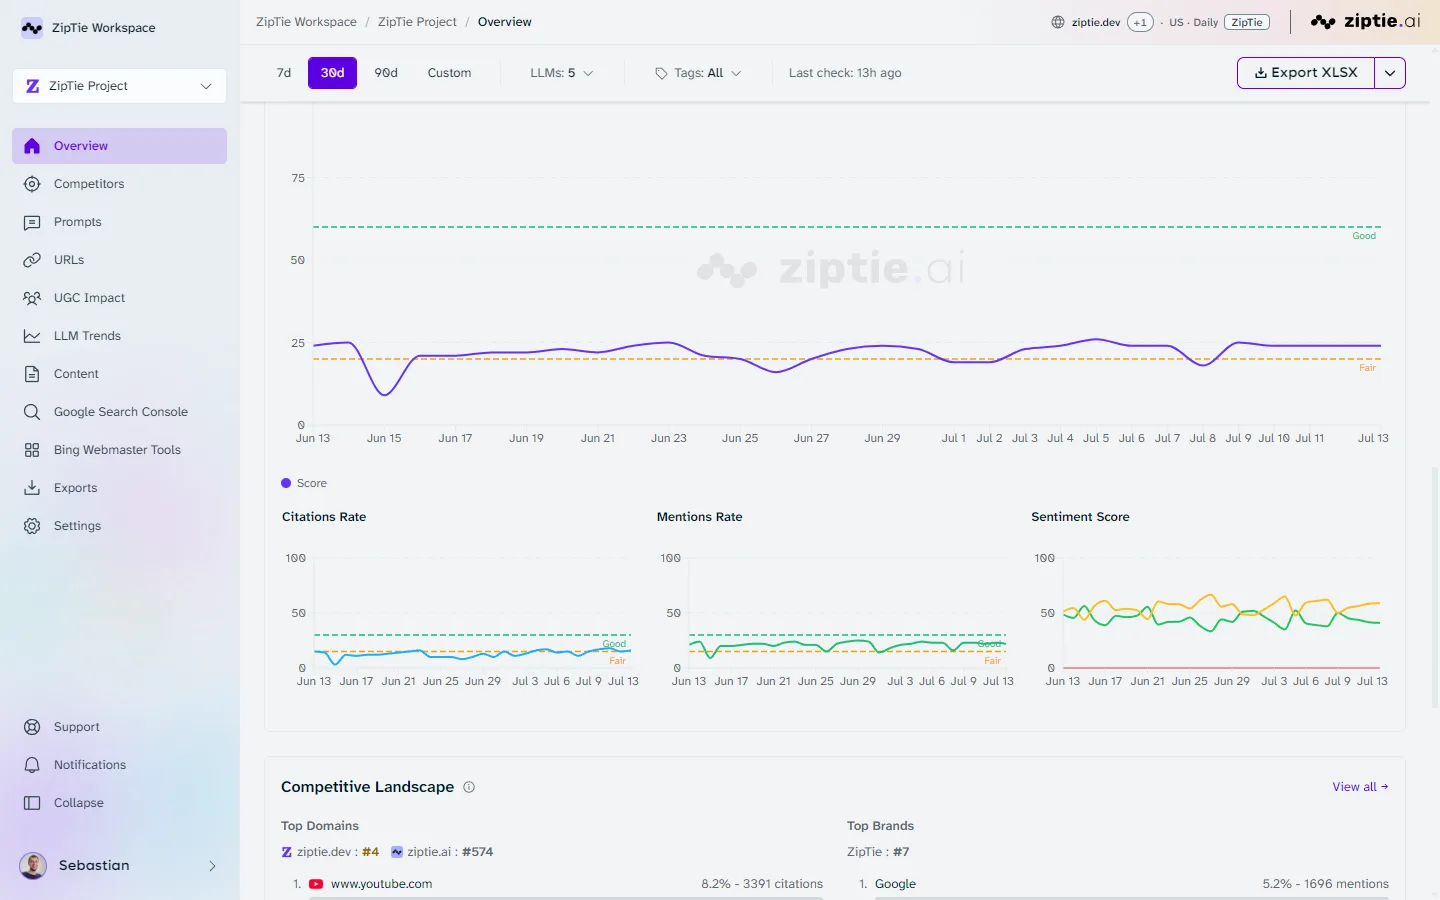
Task: Click the ZipTie : #7 brand rank
Action: click(878, 852)
